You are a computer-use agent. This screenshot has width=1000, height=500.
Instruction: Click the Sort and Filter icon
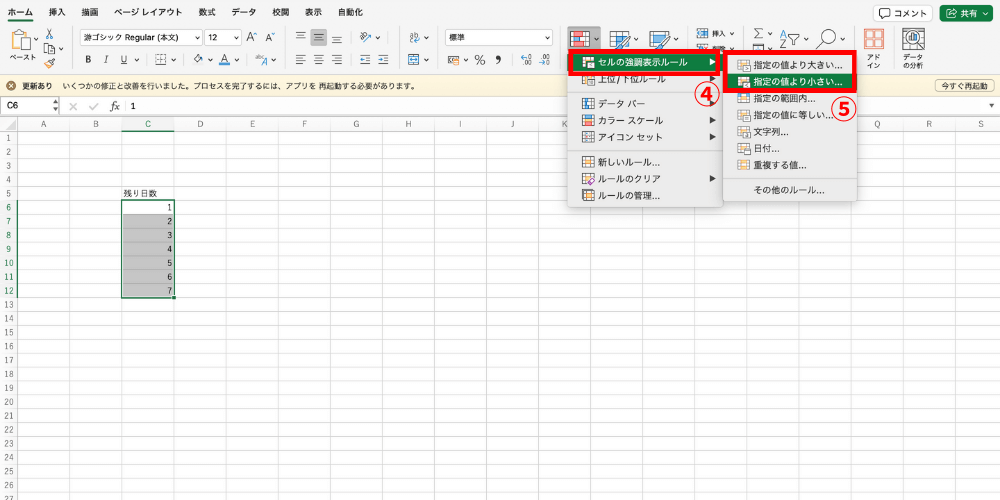[788, 39]
